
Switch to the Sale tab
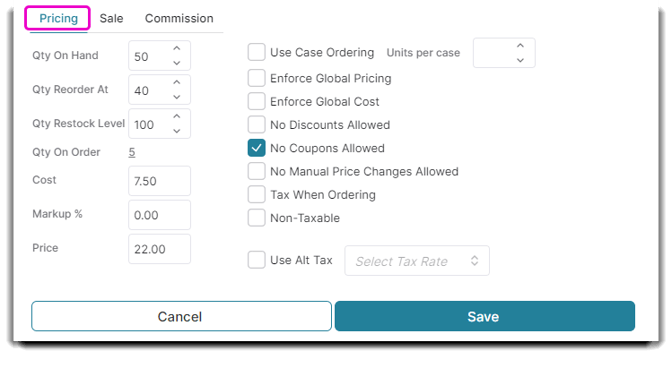(111, 18)
